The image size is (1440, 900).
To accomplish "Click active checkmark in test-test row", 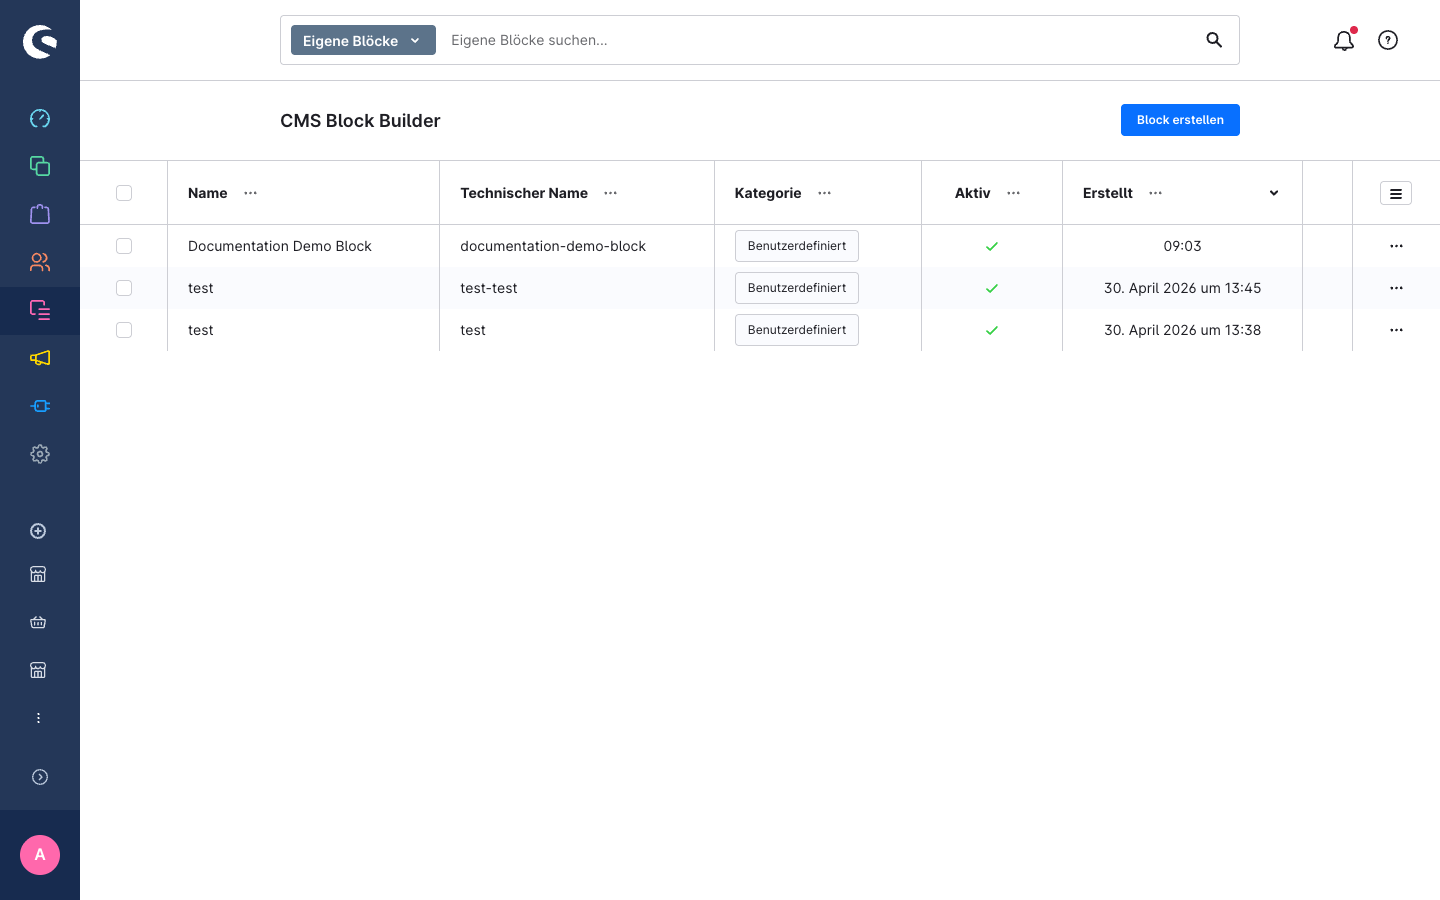I will point(992,288).
